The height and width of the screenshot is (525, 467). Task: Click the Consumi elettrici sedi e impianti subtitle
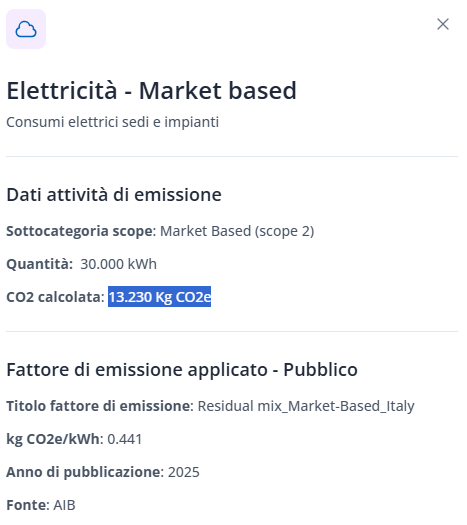tap(112, 122)
